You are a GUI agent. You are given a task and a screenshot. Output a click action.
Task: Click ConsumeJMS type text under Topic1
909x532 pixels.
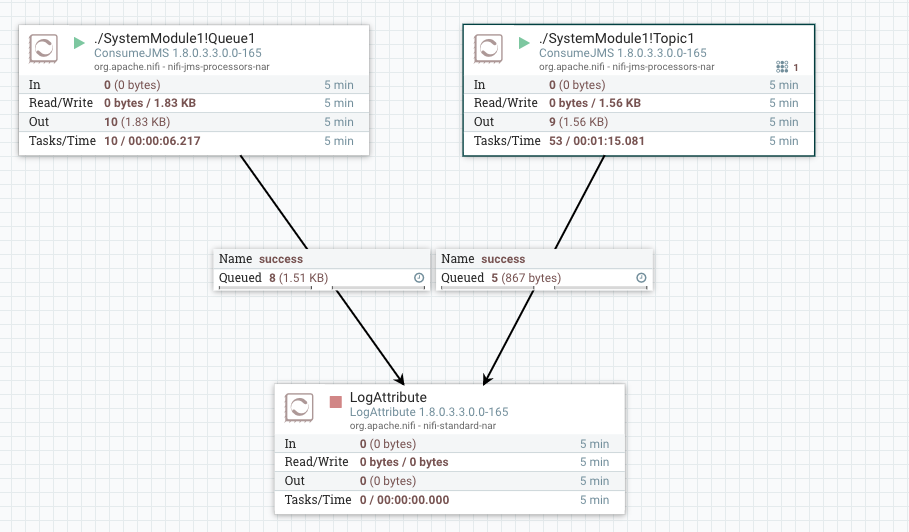click(x=623, y=53)
